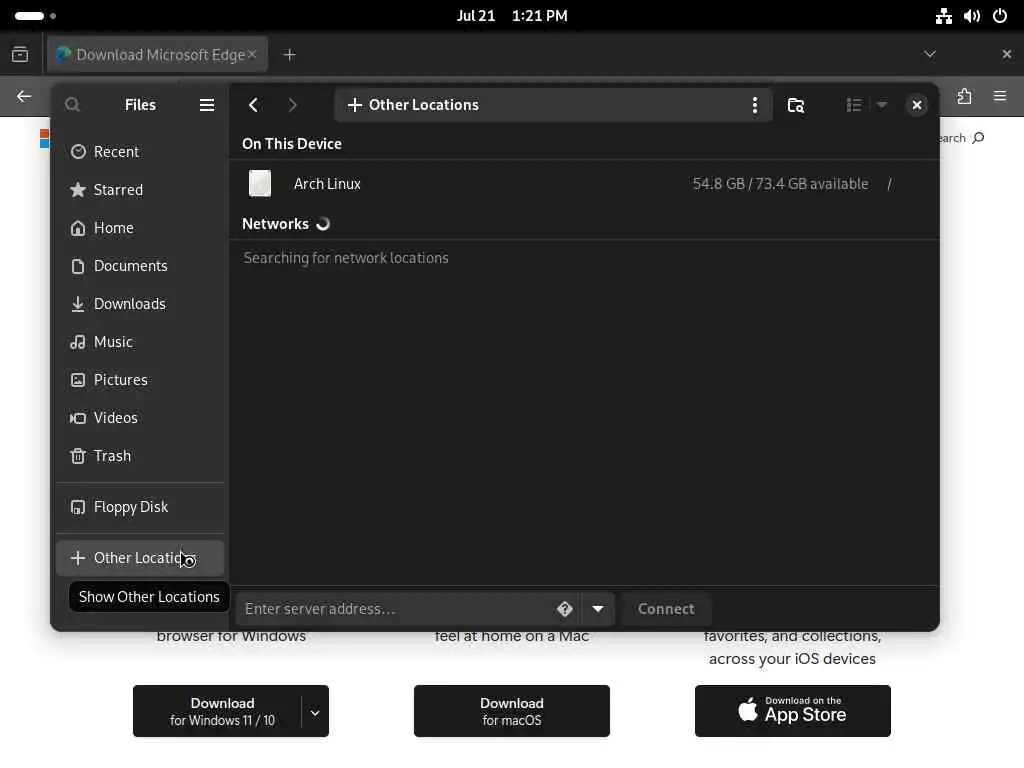Screen dimensions: 1024x768
Task: Select Other Locations in sidebar
Action: tap(140, 558)
